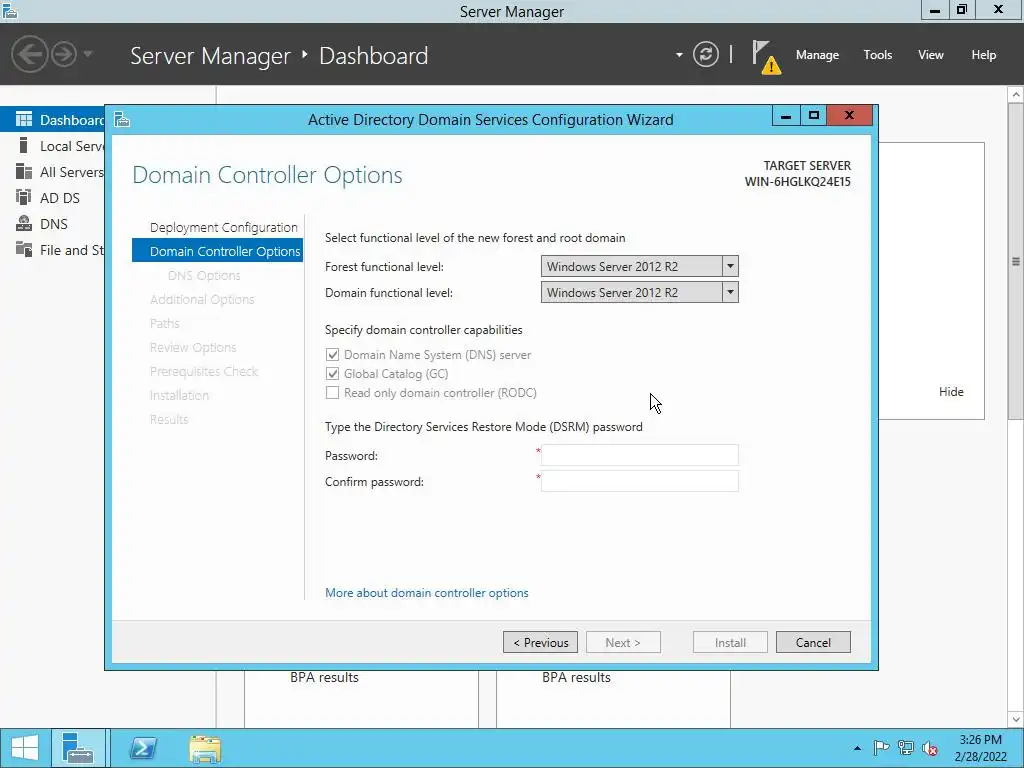The width and height of the screenshot is (1024, 768).
Task: Show hidden tray icons arrow
Action: (x=857, y=748)
